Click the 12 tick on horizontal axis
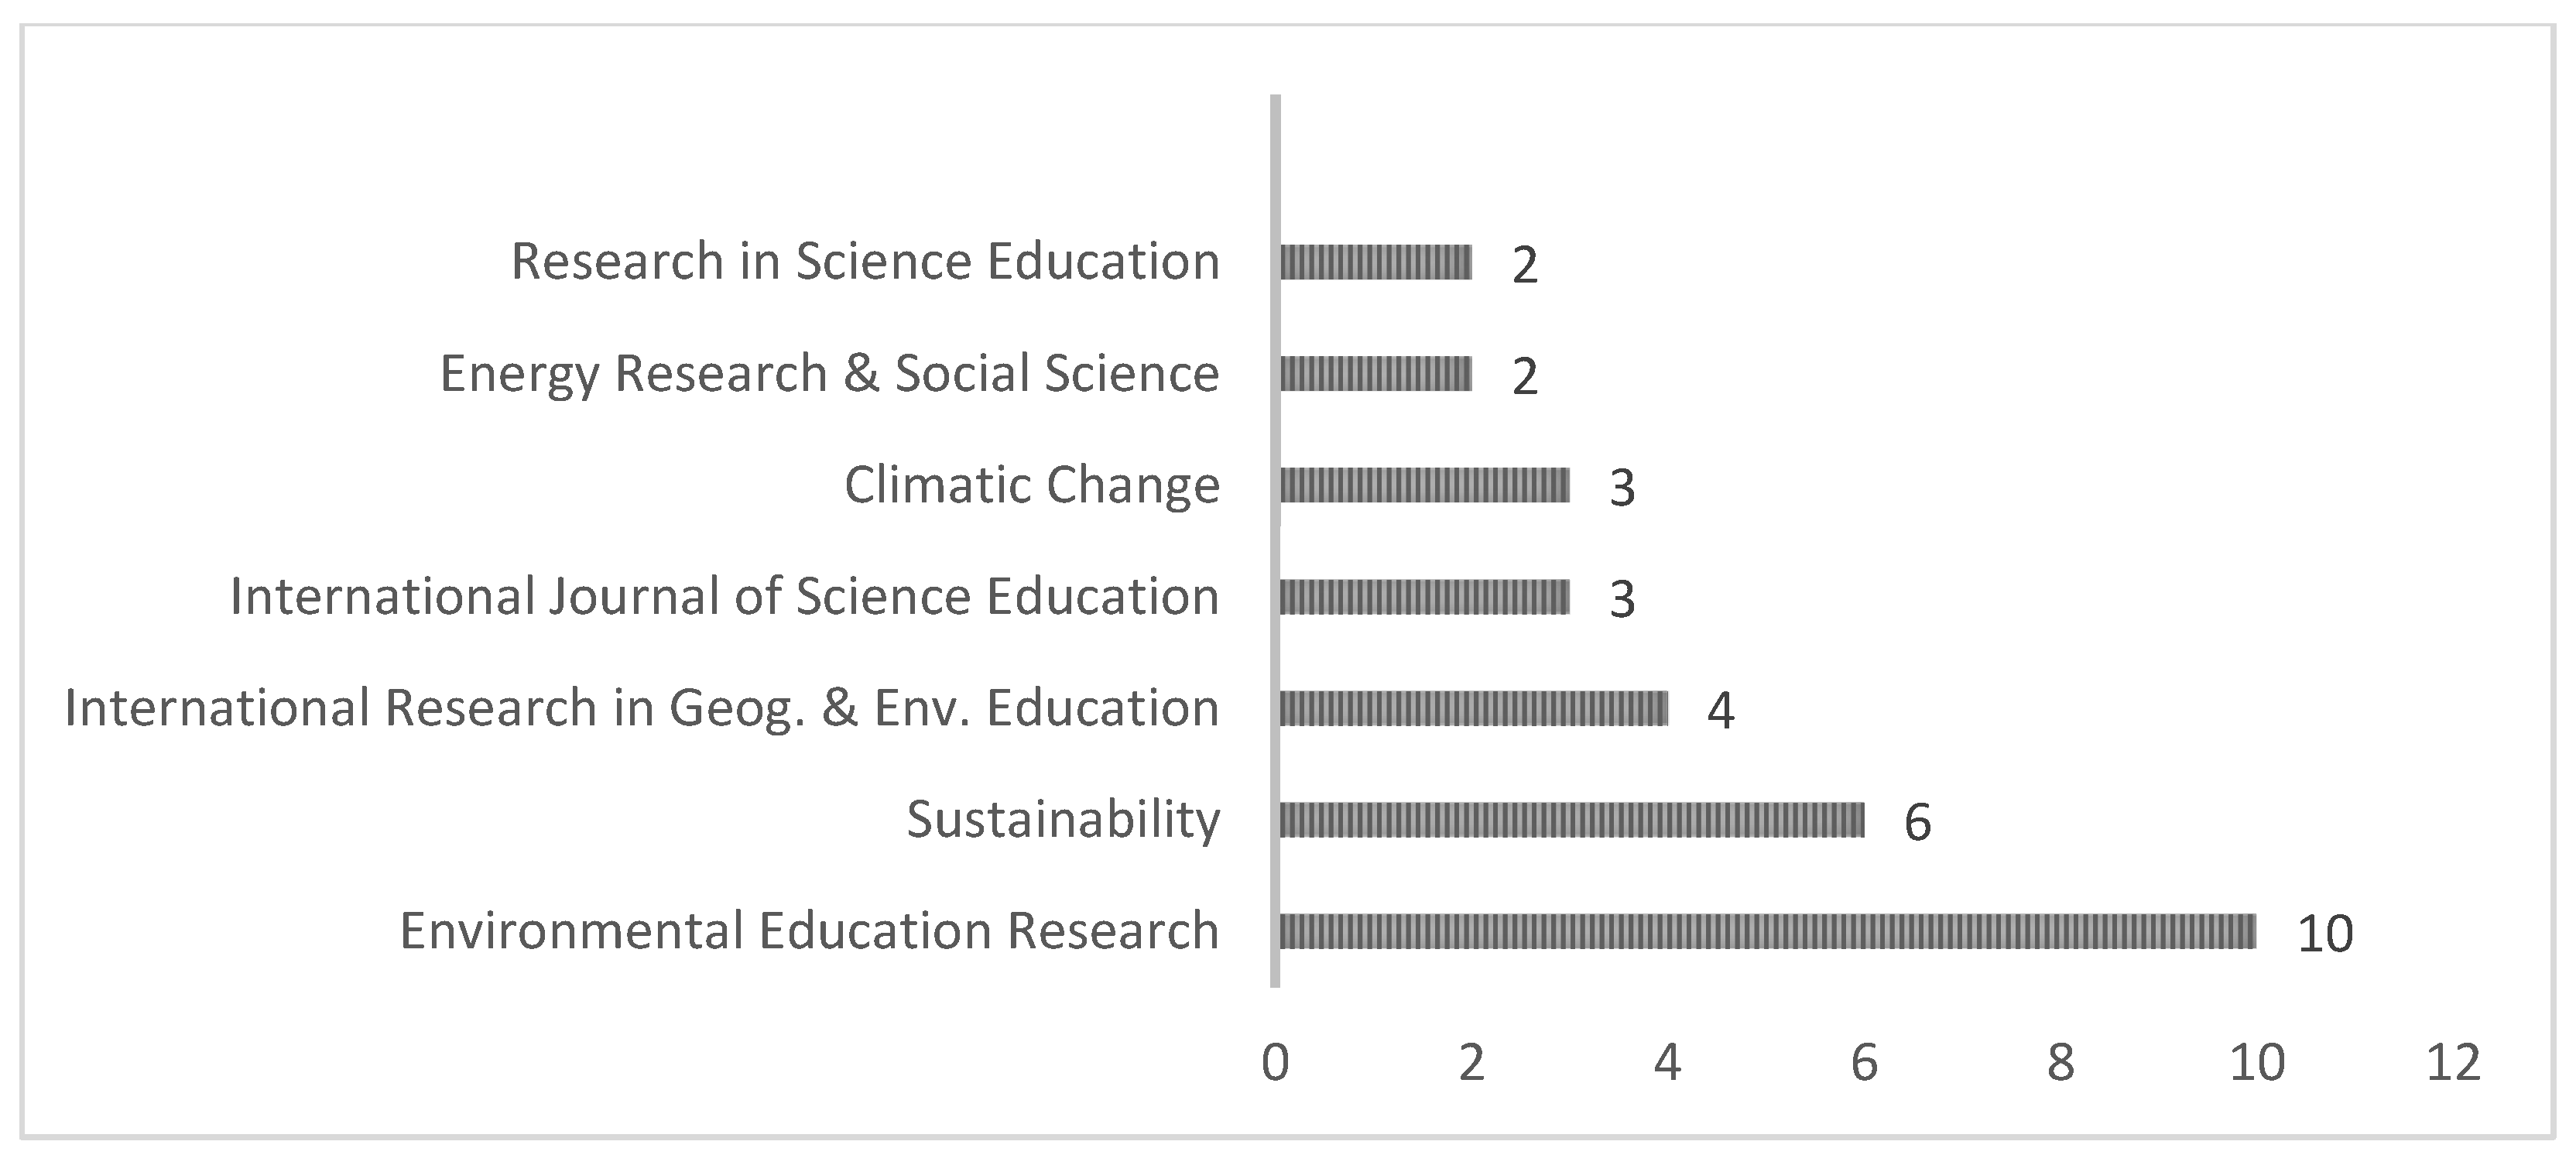The image size is (2576, 1155). [x=2453, y=1062]
